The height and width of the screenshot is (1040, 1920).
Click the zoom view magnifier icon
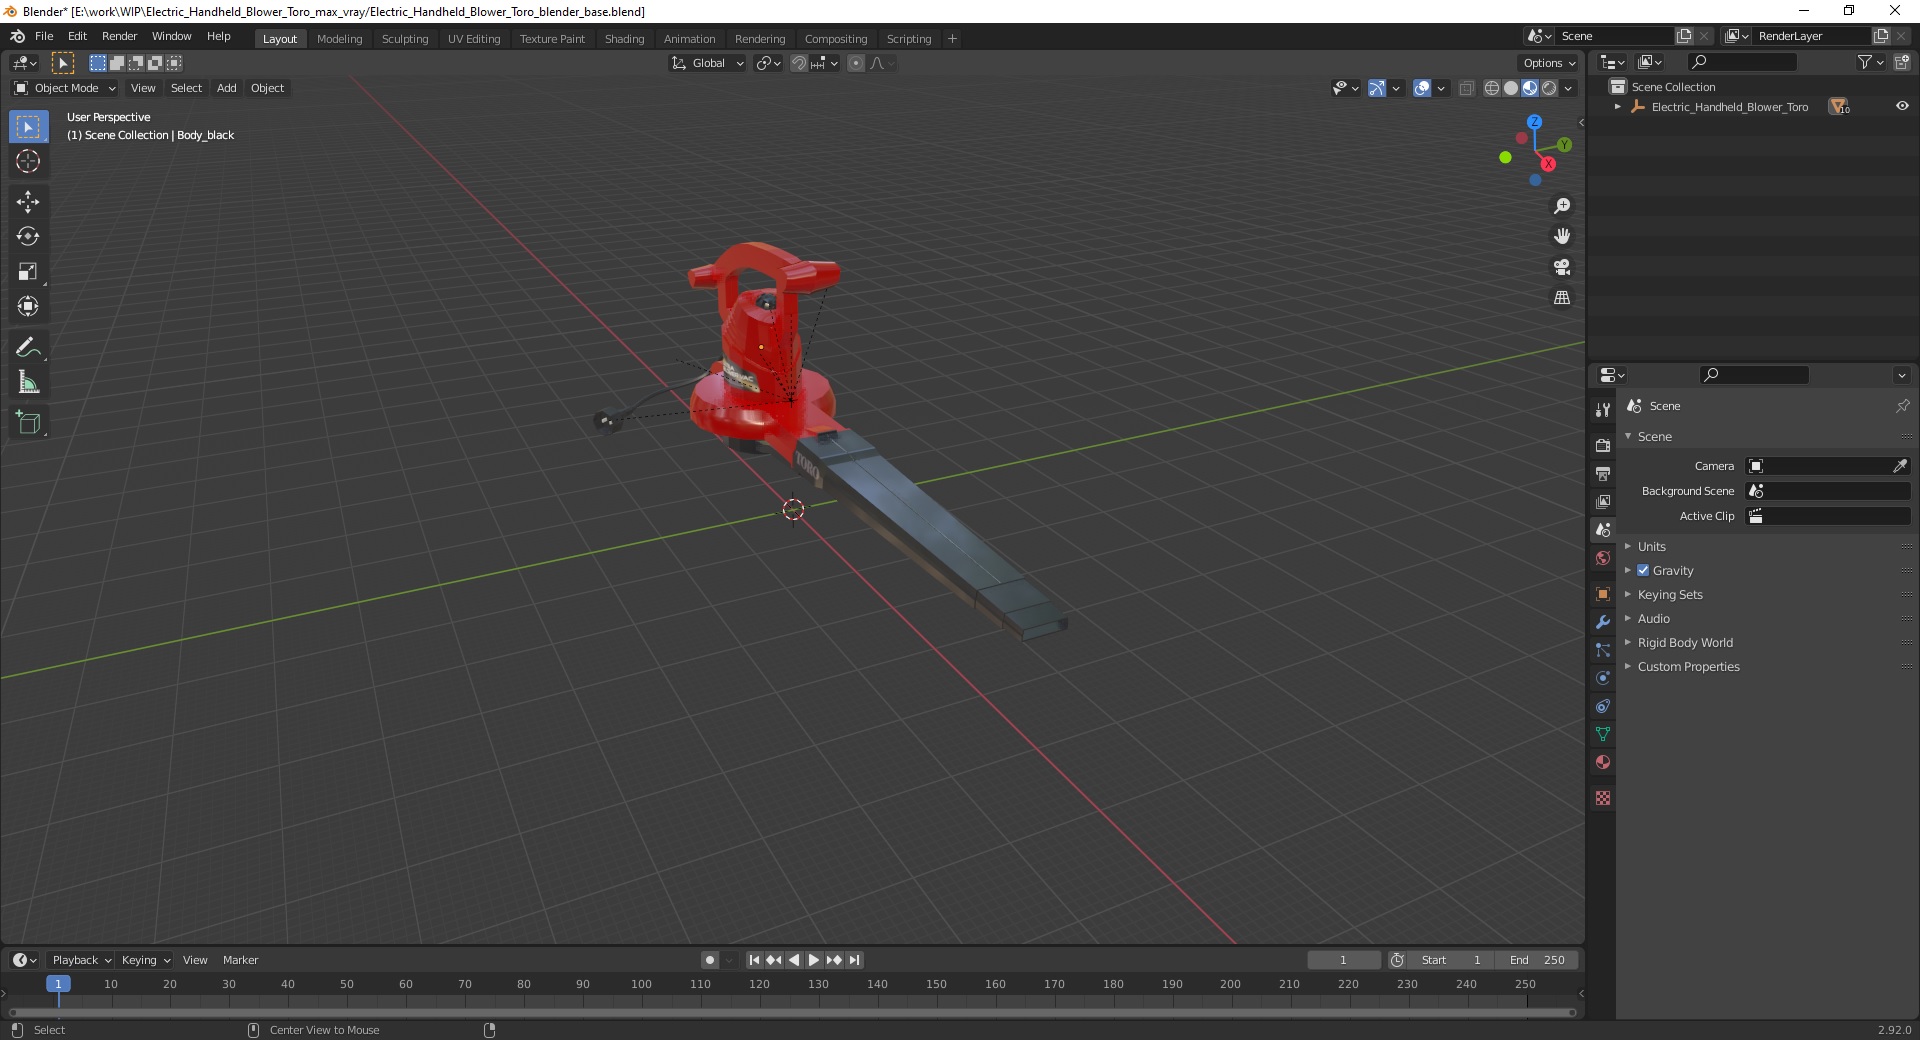(x=1562, y=206)
